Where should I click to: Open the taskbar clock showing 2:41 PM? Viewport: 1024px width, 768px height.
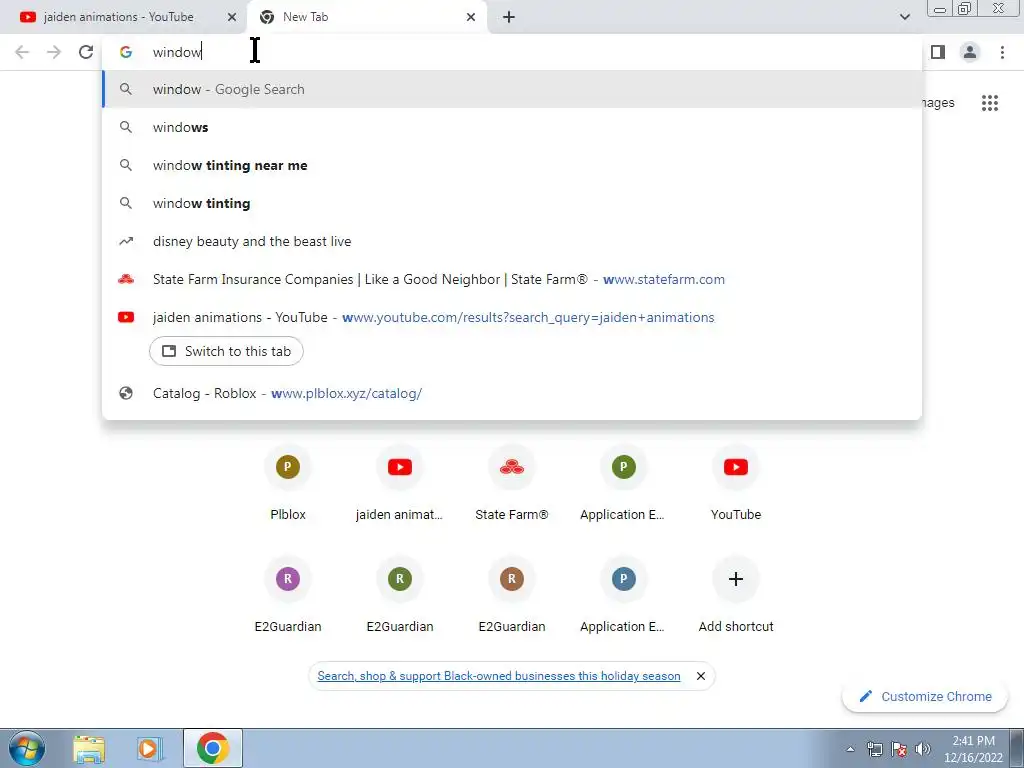pos(973,749)
